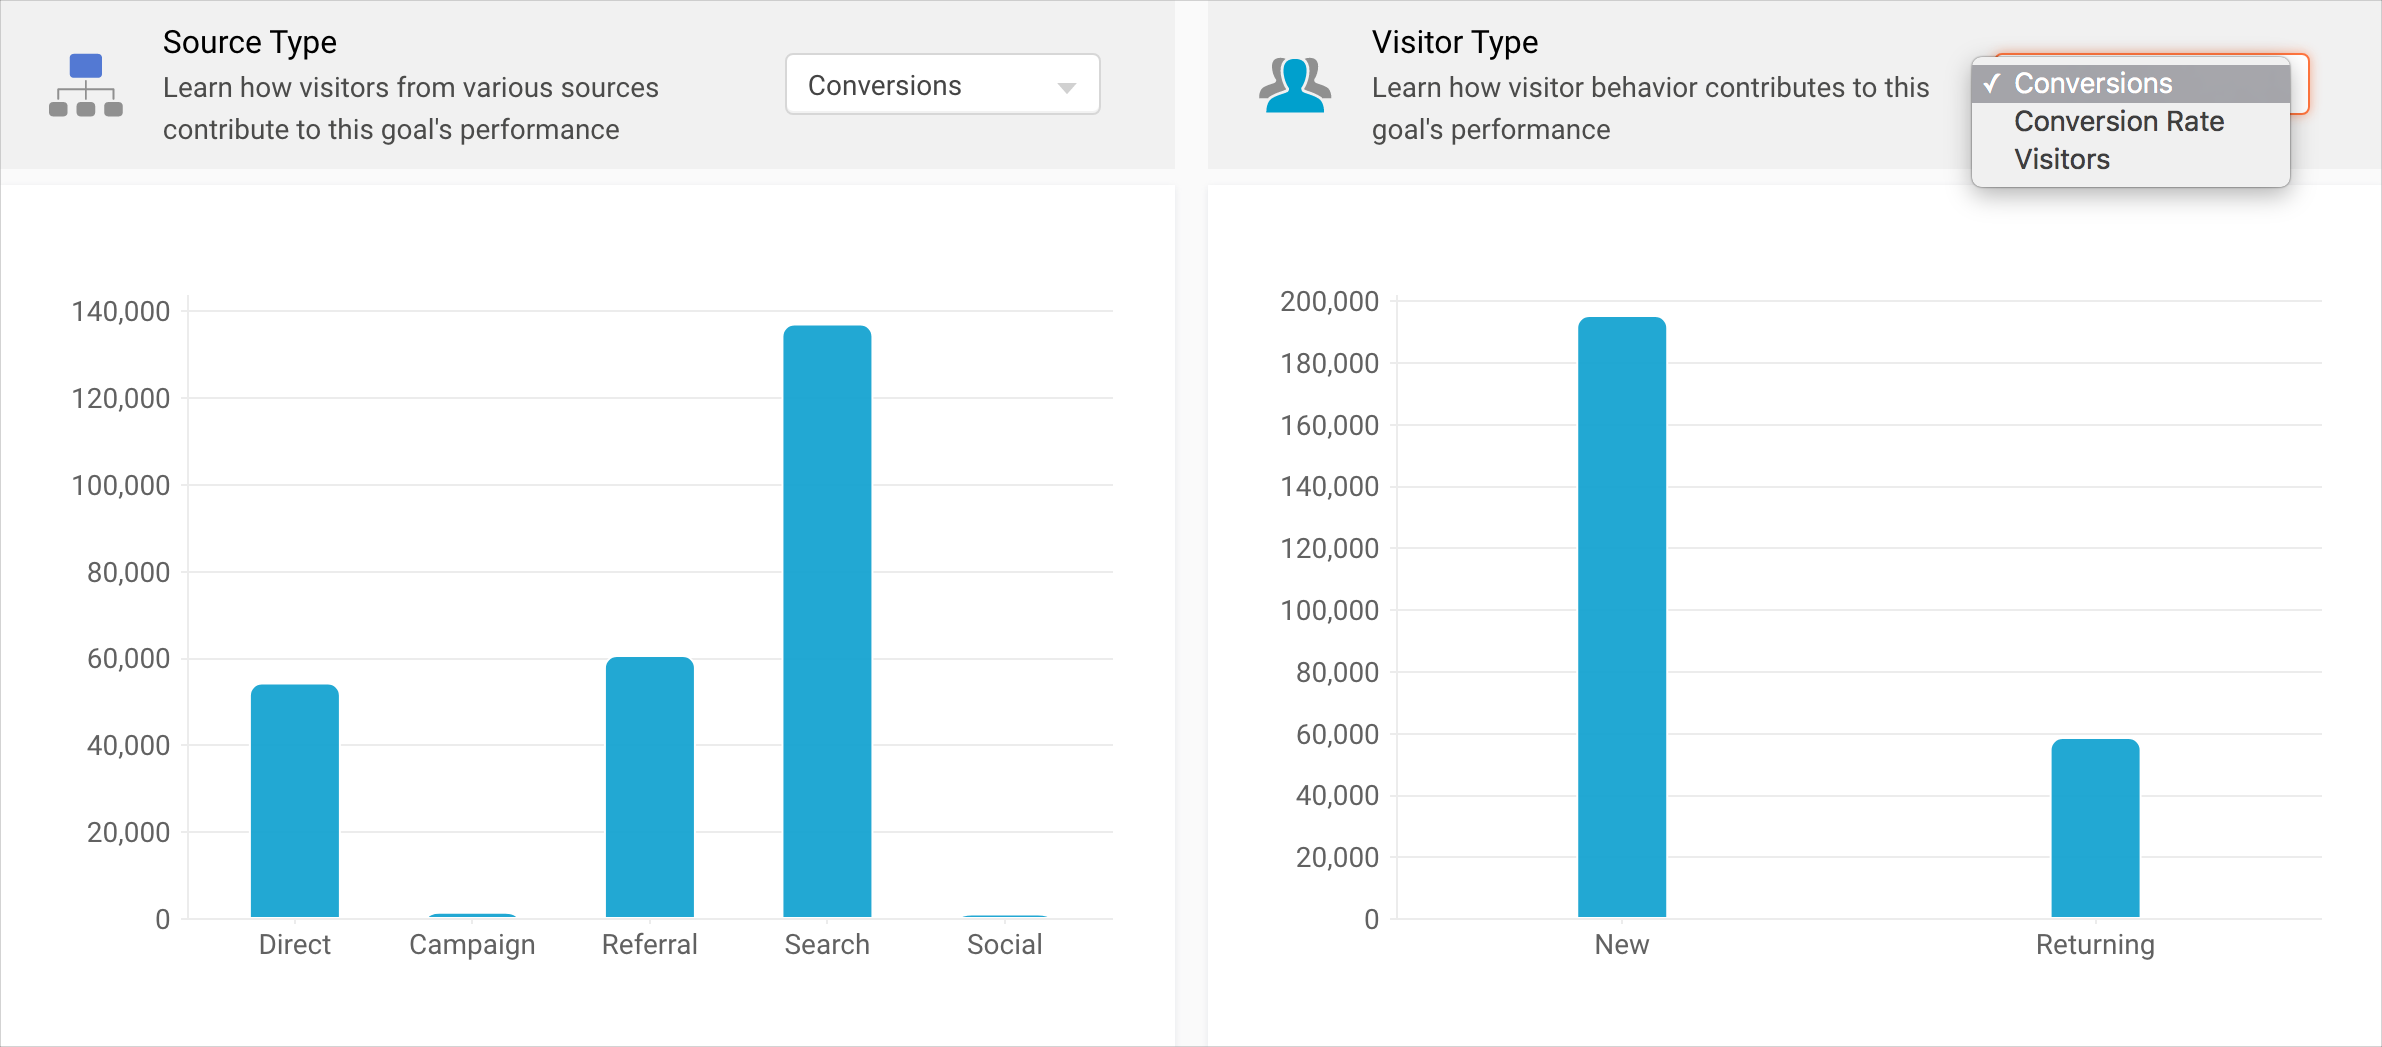Image resolution: width=2382 pixels, height=1047 pixels.
Task: Click the Referral bar in Source chart
Action: pos(650,787)
